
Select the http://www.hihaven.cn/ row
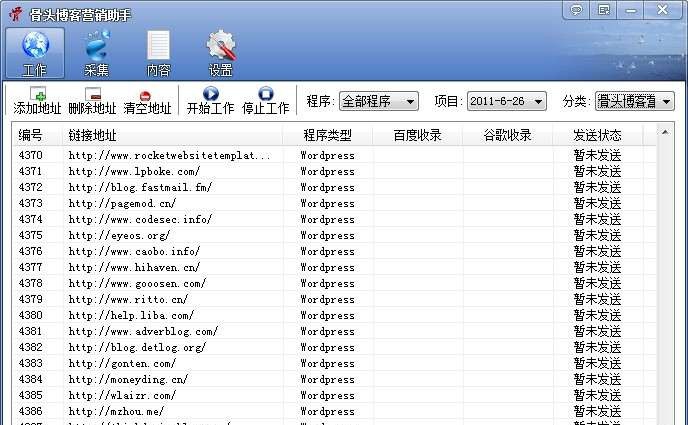[x=334, y=267]
